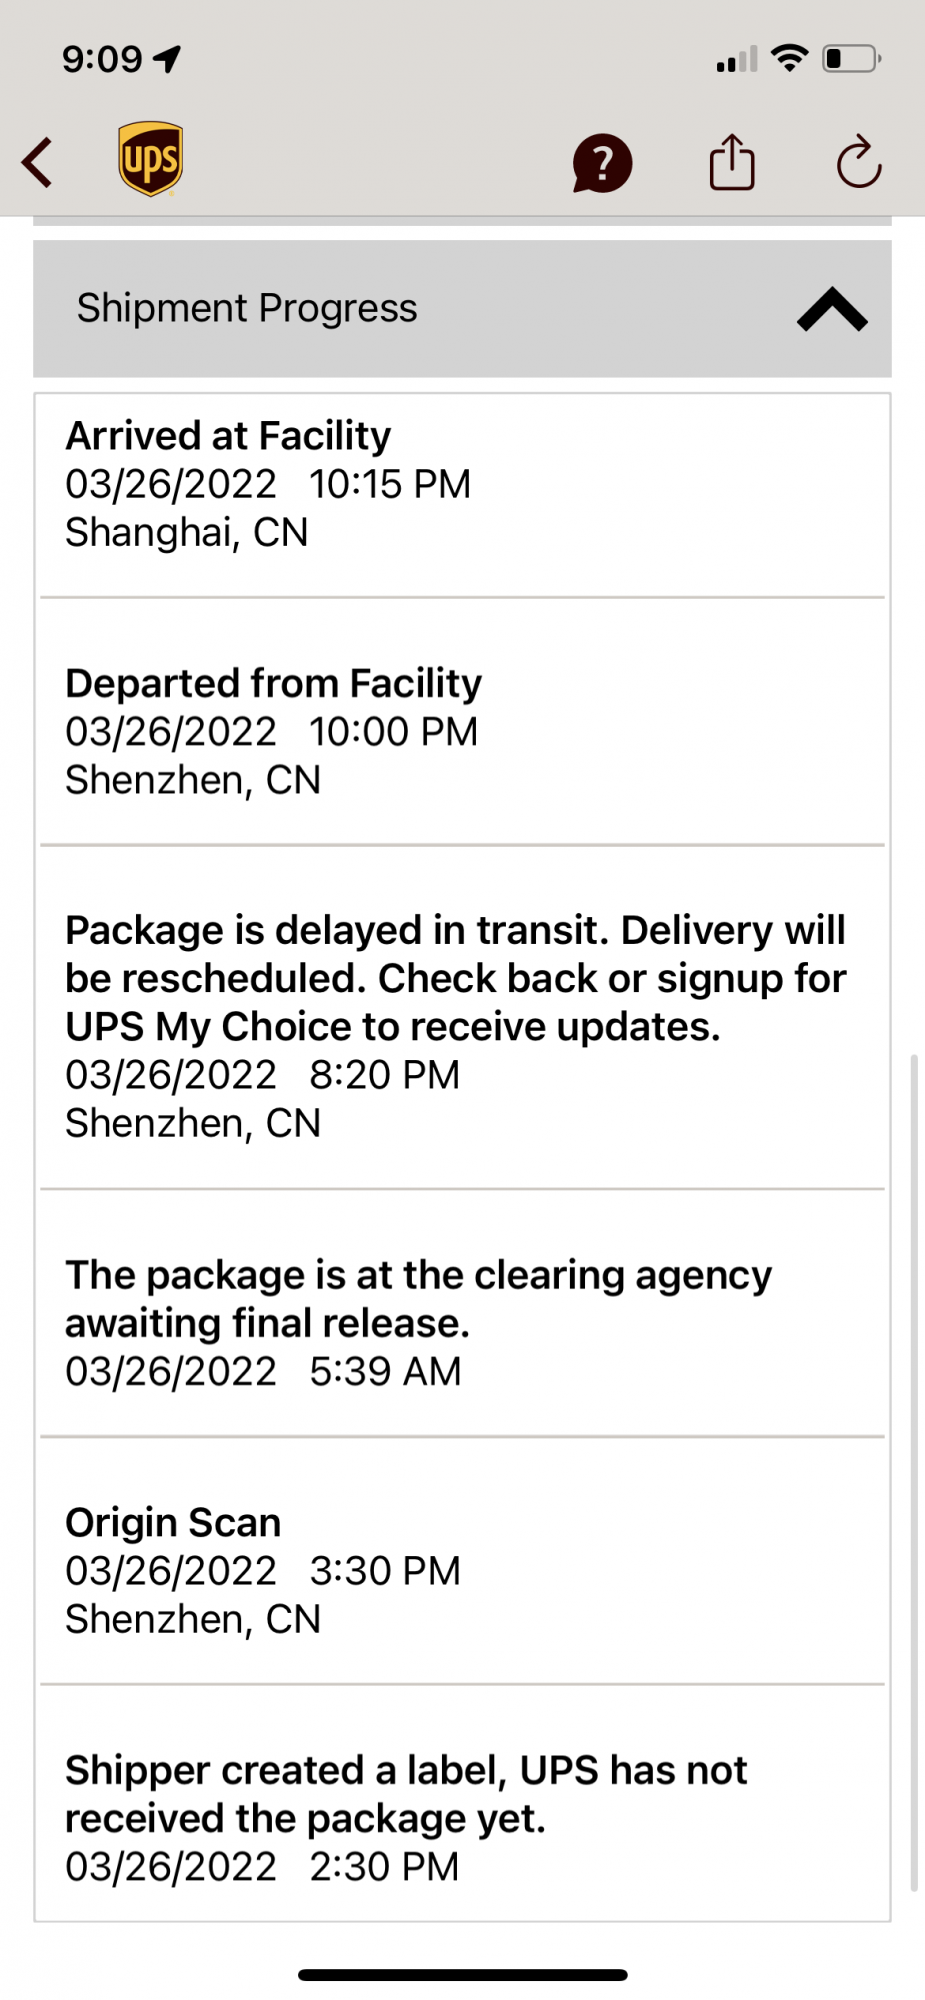Tap the Wi-Fi status icon
This screenshot has width=925, height=2000.
pos(790,58)
